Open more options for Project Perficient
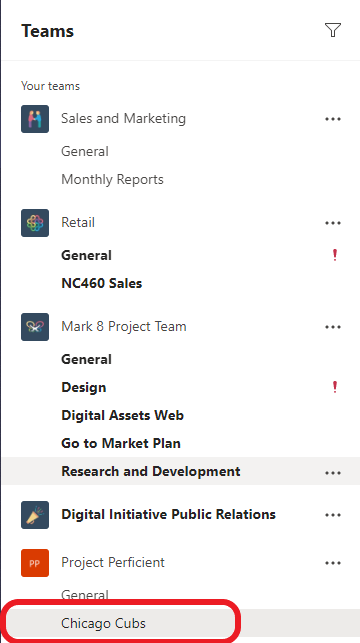 pyautogui.click(x=333, y=563)
